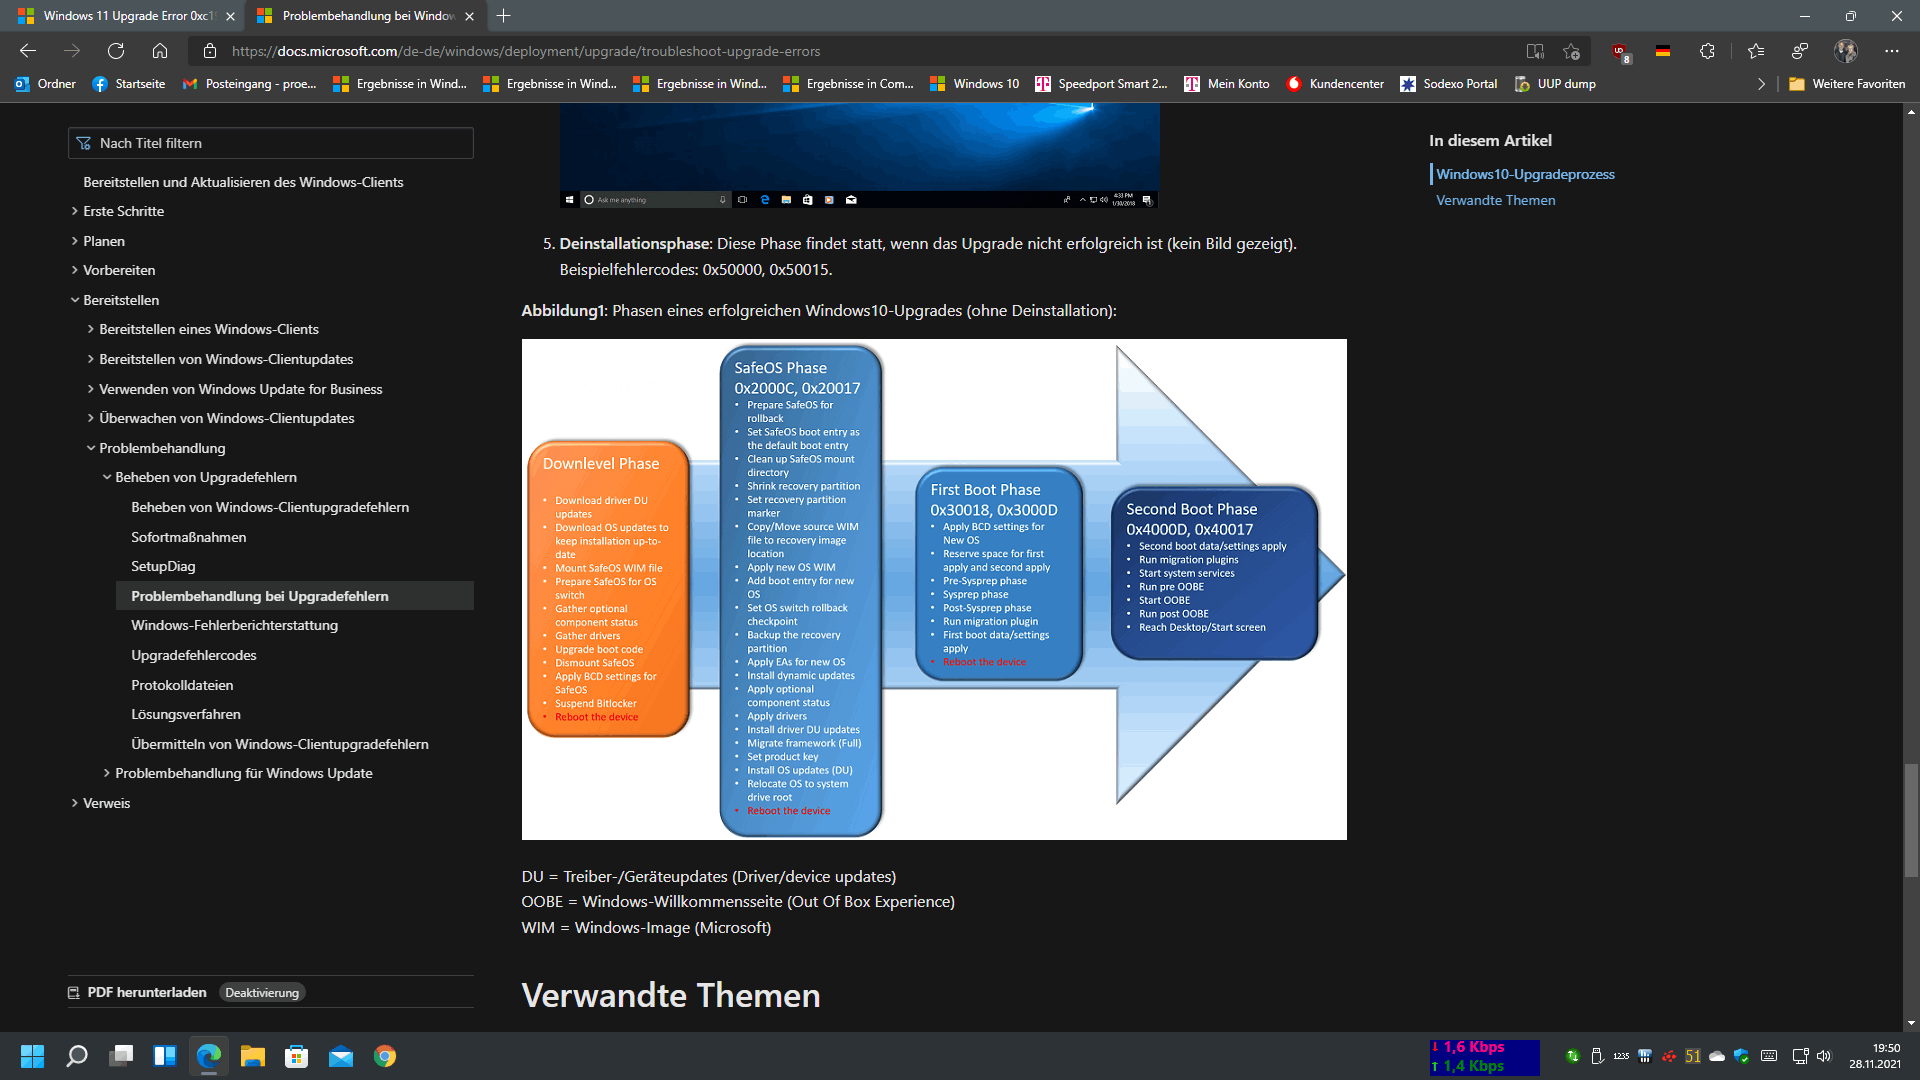
Task: Focus the Nach Titel filtern field
Action: click(x=271, y=143)
